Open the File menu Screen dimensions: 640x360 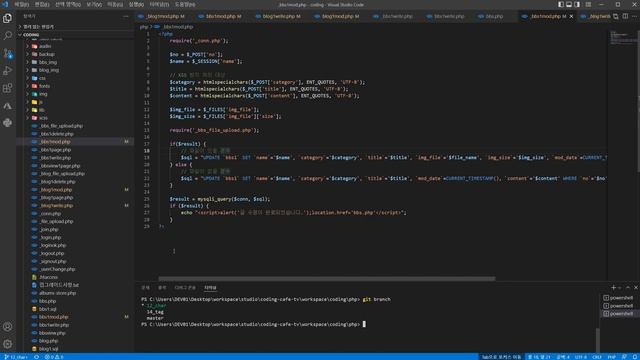(22, 4)
